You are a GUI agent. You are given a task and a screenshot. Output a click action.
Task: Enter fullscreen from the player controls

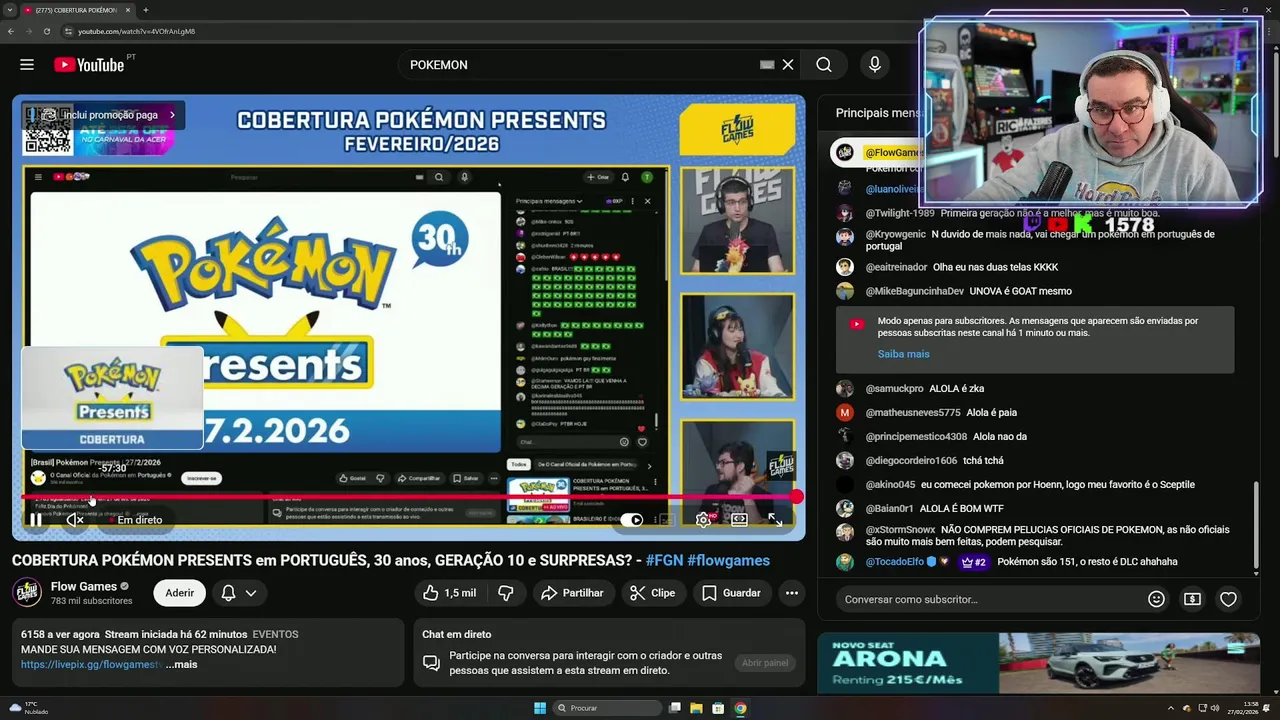(775, 520)
